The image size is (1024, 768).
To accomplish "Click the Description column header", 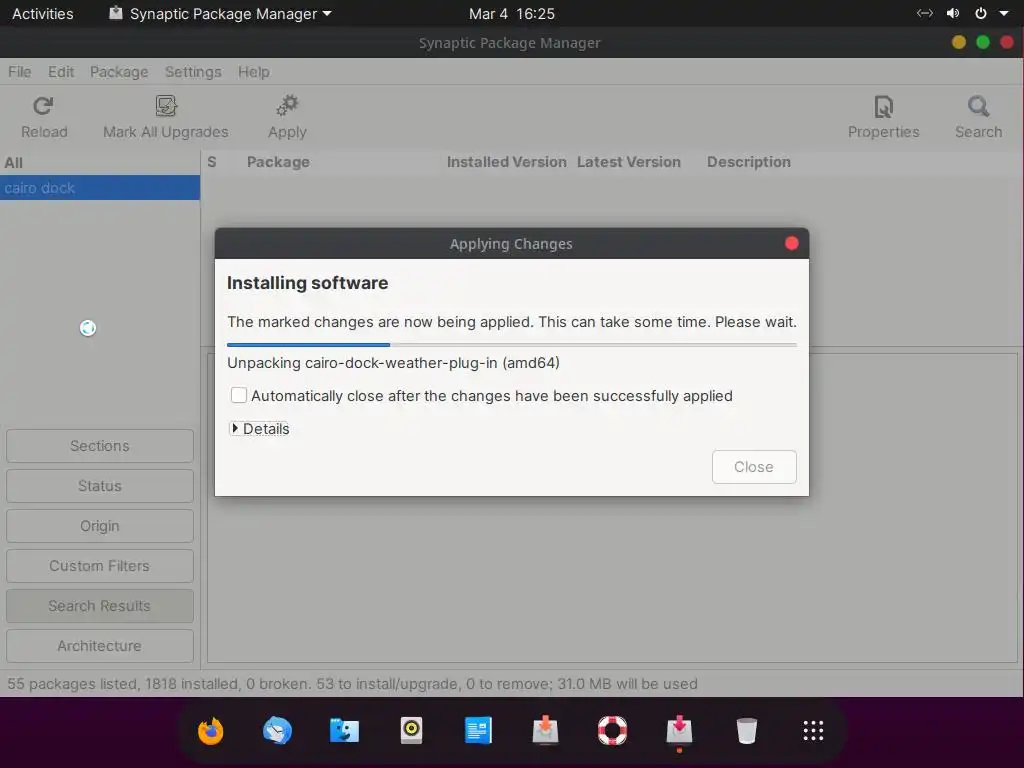I will [748, 162].
